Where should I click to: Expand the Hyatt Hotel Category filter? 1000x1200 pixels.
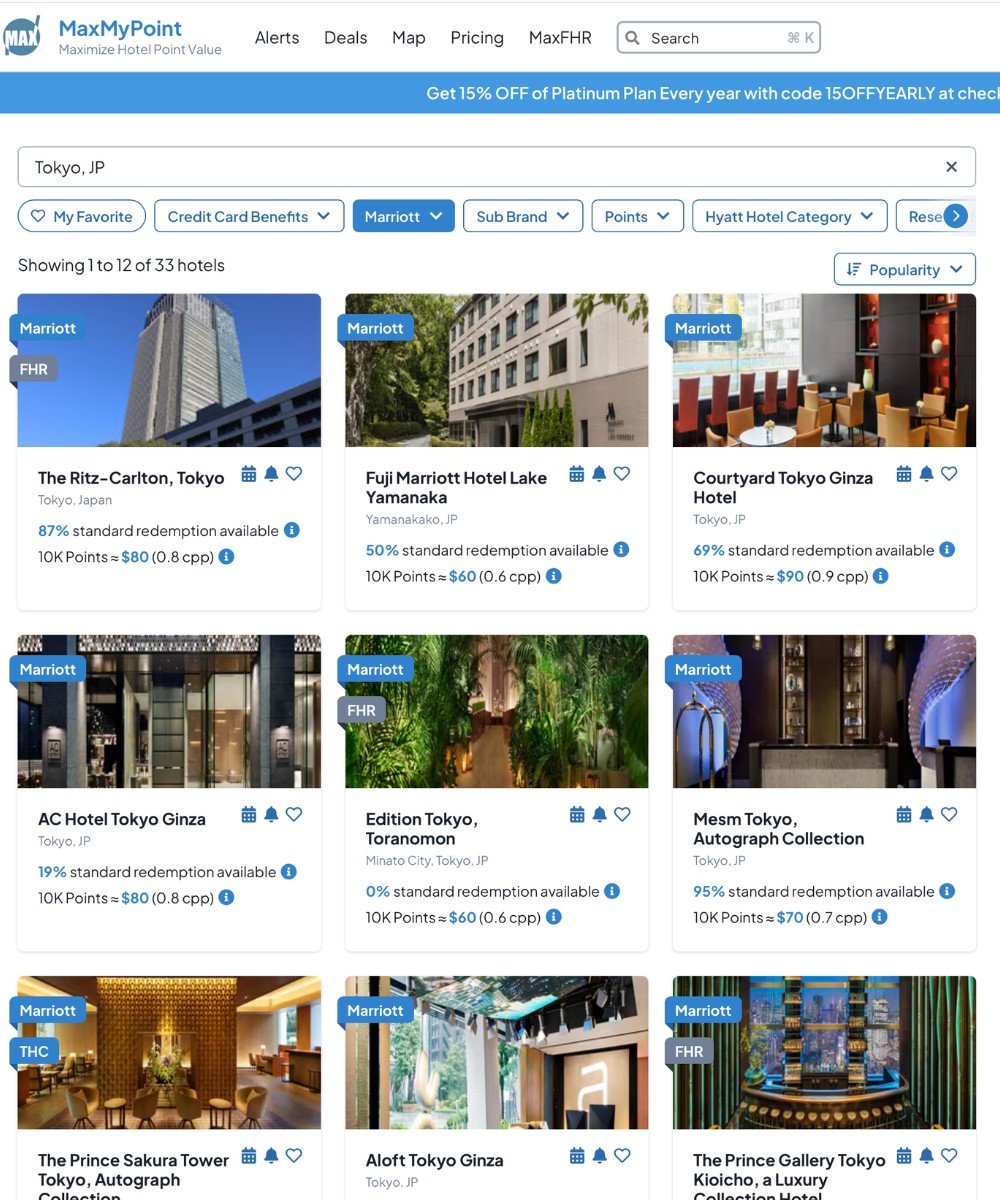click(x=790, y=216)
